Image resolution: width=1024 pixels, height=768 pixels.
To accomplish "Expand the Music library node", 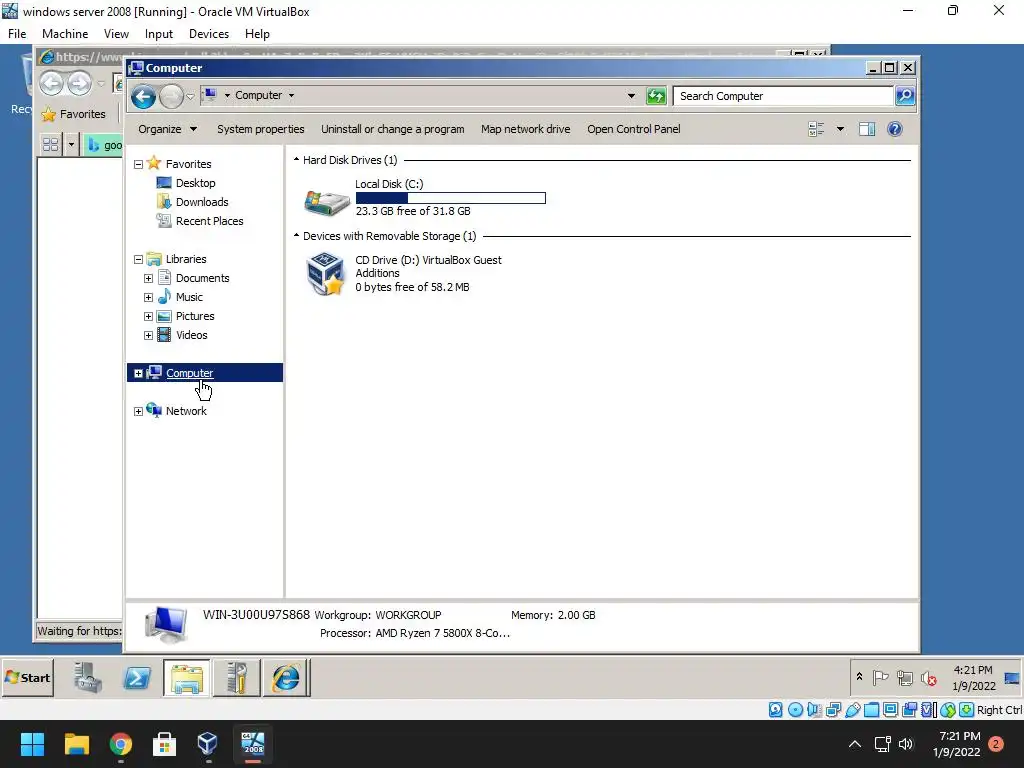I will point(148,298).
